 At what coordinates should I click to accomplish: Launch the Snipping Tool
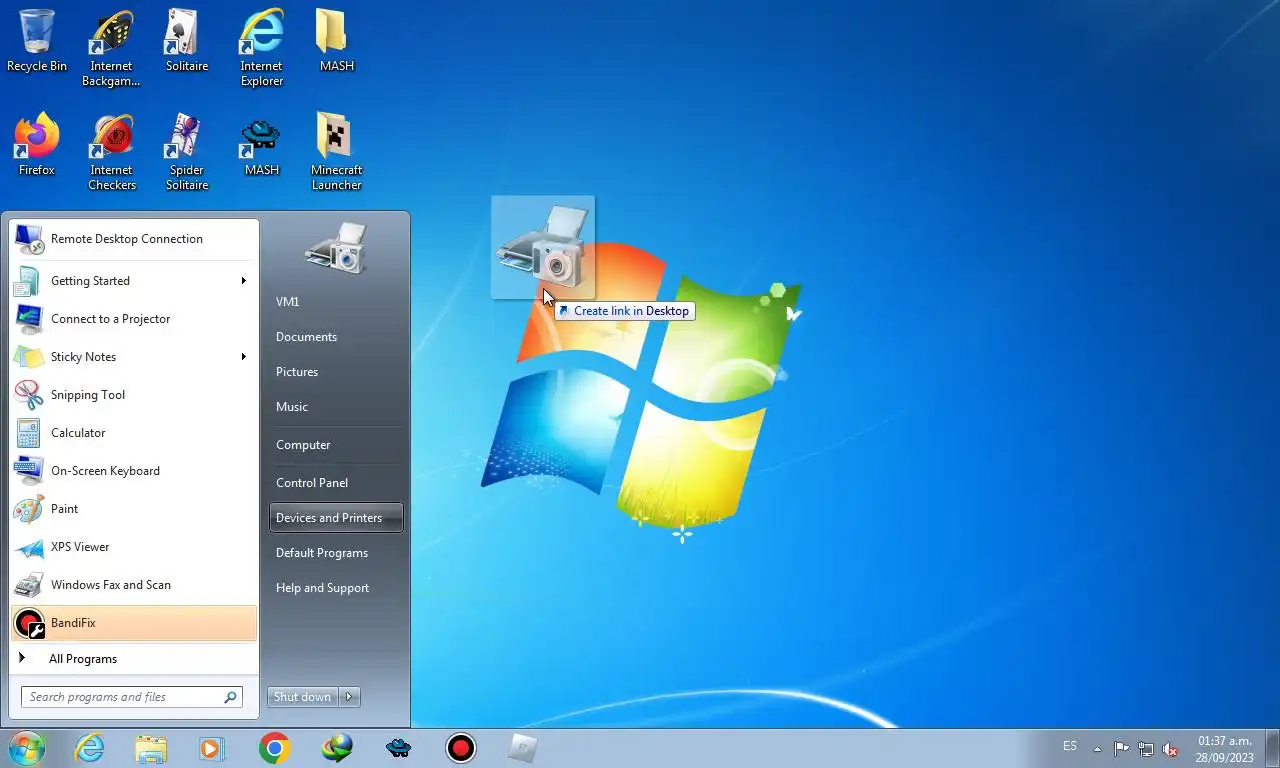pos(134,395)
